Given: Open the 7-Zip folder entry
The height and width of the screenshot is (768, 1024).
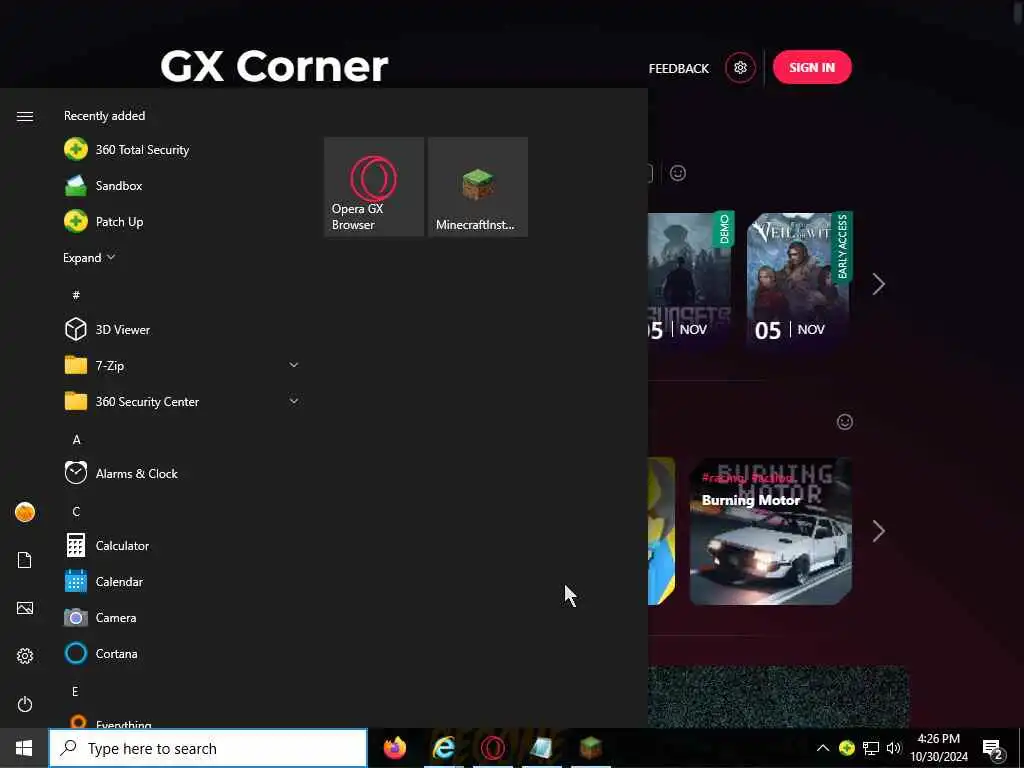Looking at the screenshot, I should pos(182,365).
